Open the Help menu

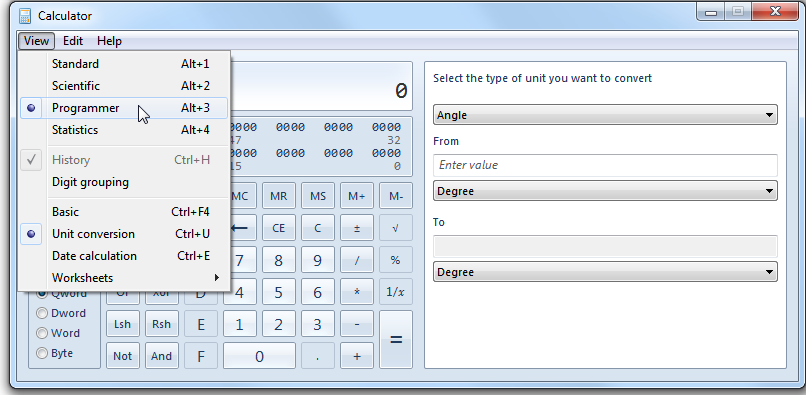109,41
